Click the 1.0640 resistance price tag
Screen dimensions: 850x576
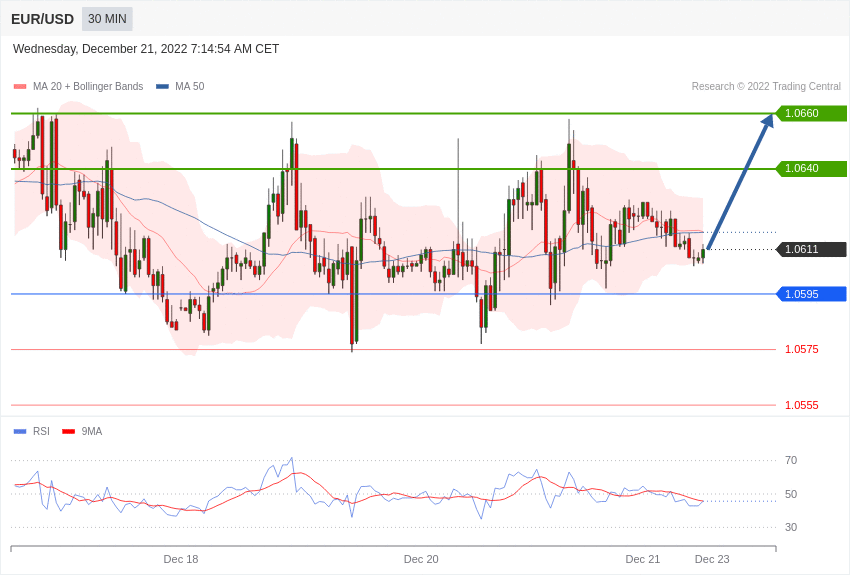tap(811, 169)
